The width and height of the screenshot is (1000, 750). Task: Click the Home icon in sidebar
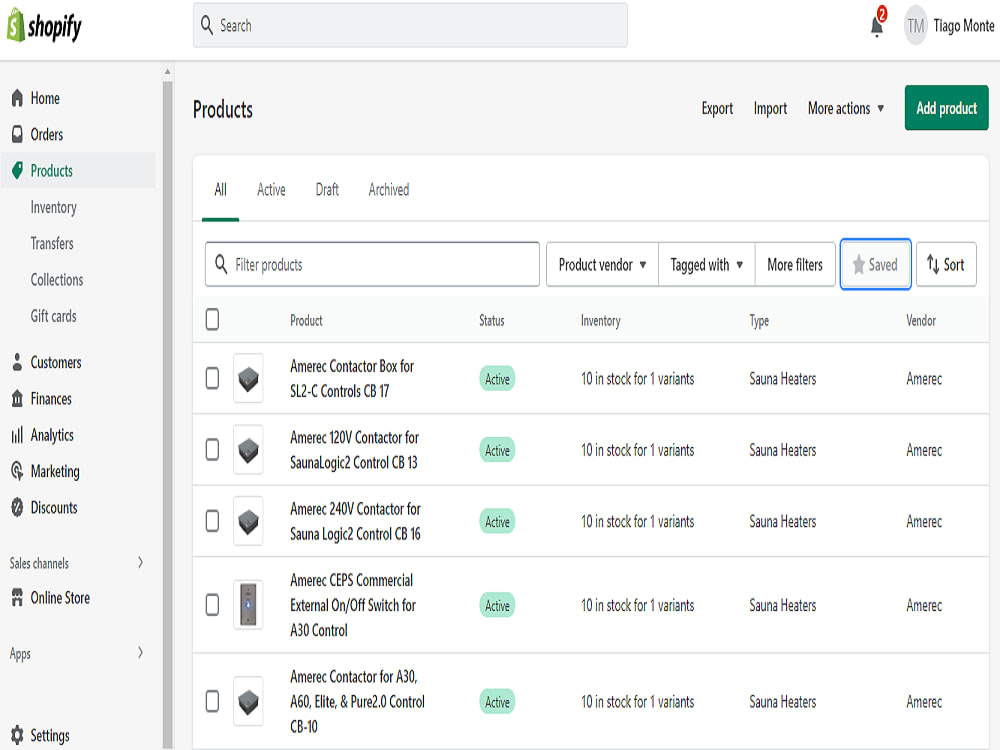[16, 98]
